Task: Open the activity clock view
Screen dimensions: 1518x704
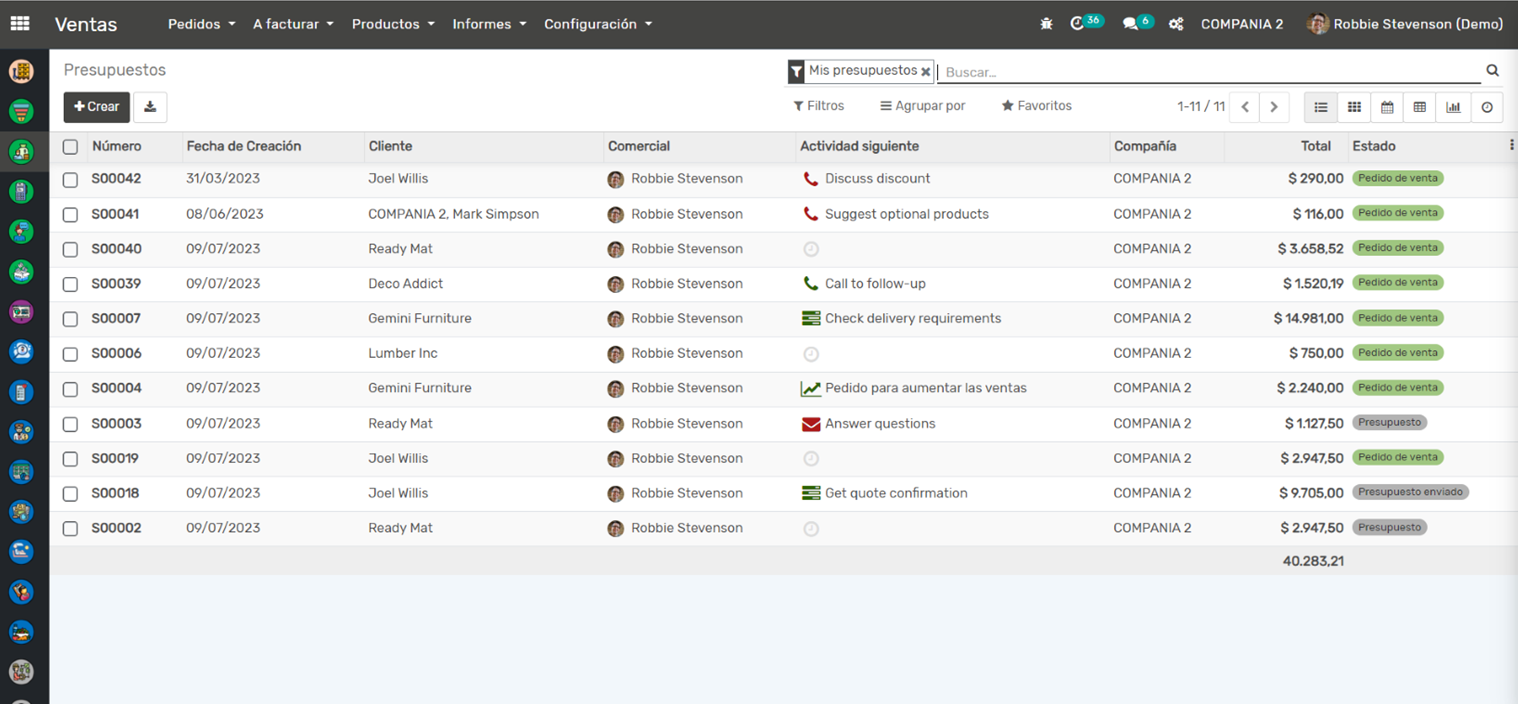Action: coord(1487,107)
